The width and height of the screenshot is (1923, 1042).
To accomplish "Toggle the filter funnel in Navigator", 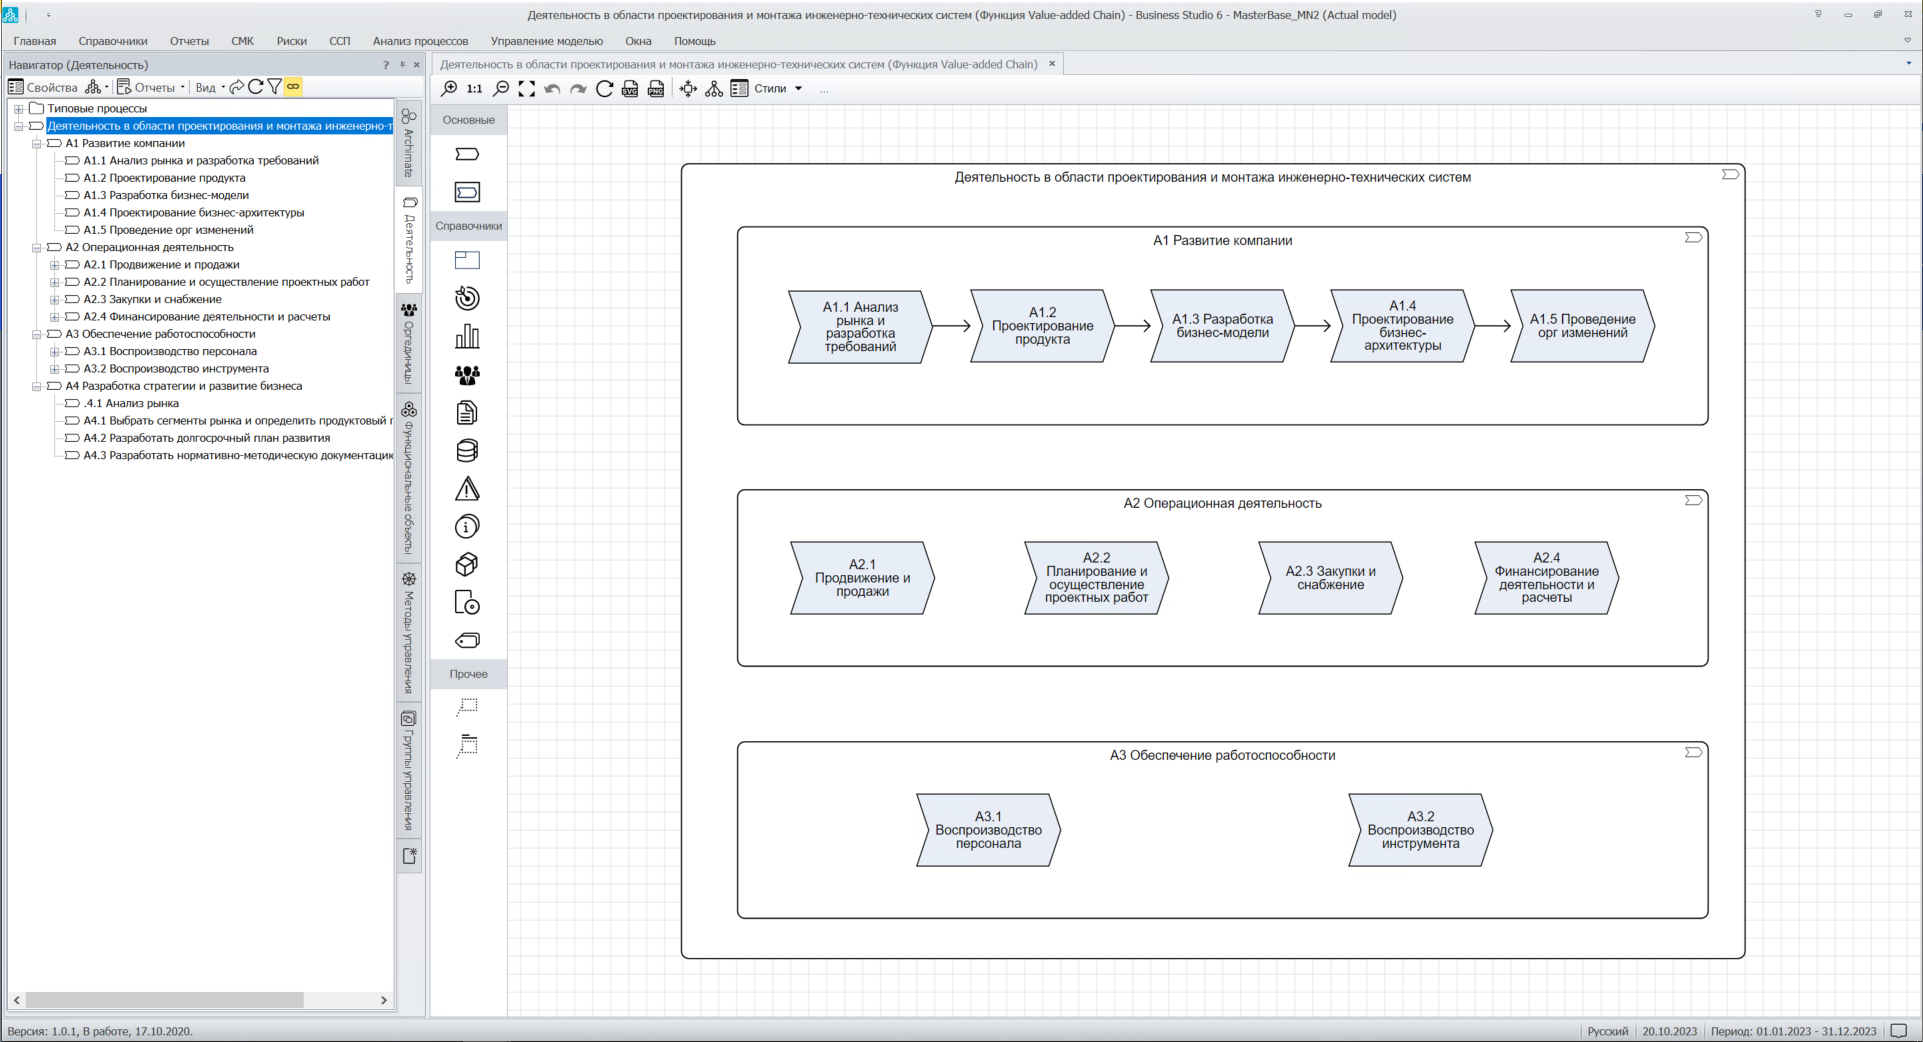I will tap(274, 87).
